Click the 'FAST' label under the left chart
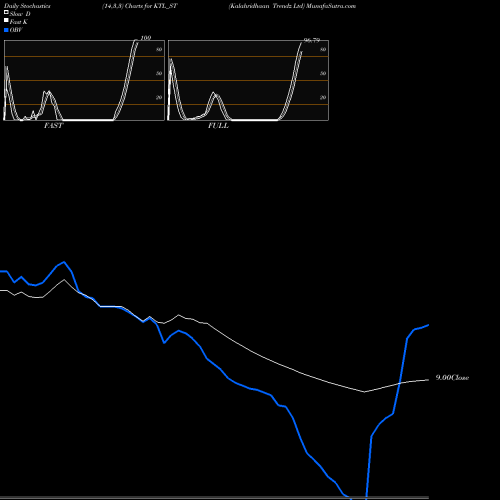The image size is (500, 500). (53, 125)
